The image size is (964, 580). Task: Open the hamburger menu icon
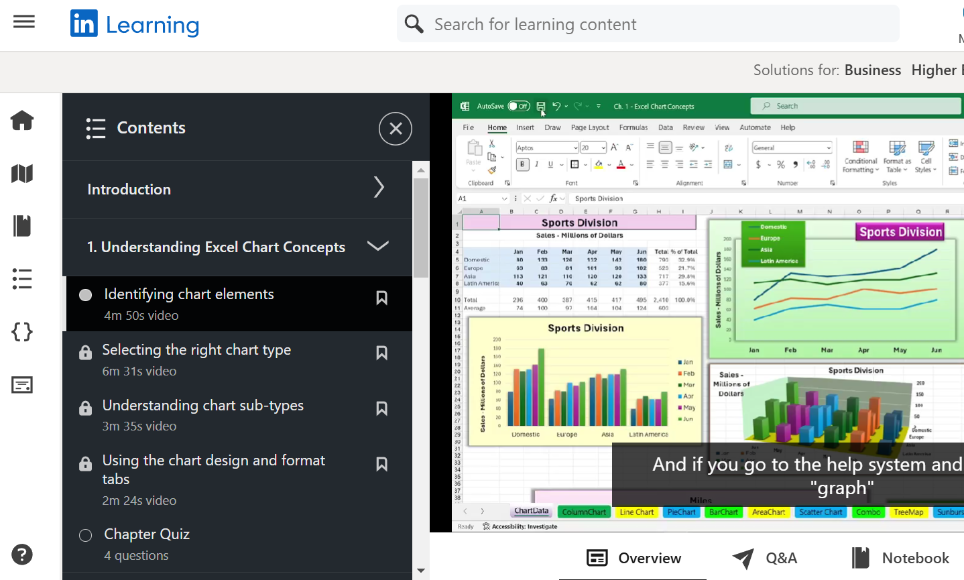[24, 22]
